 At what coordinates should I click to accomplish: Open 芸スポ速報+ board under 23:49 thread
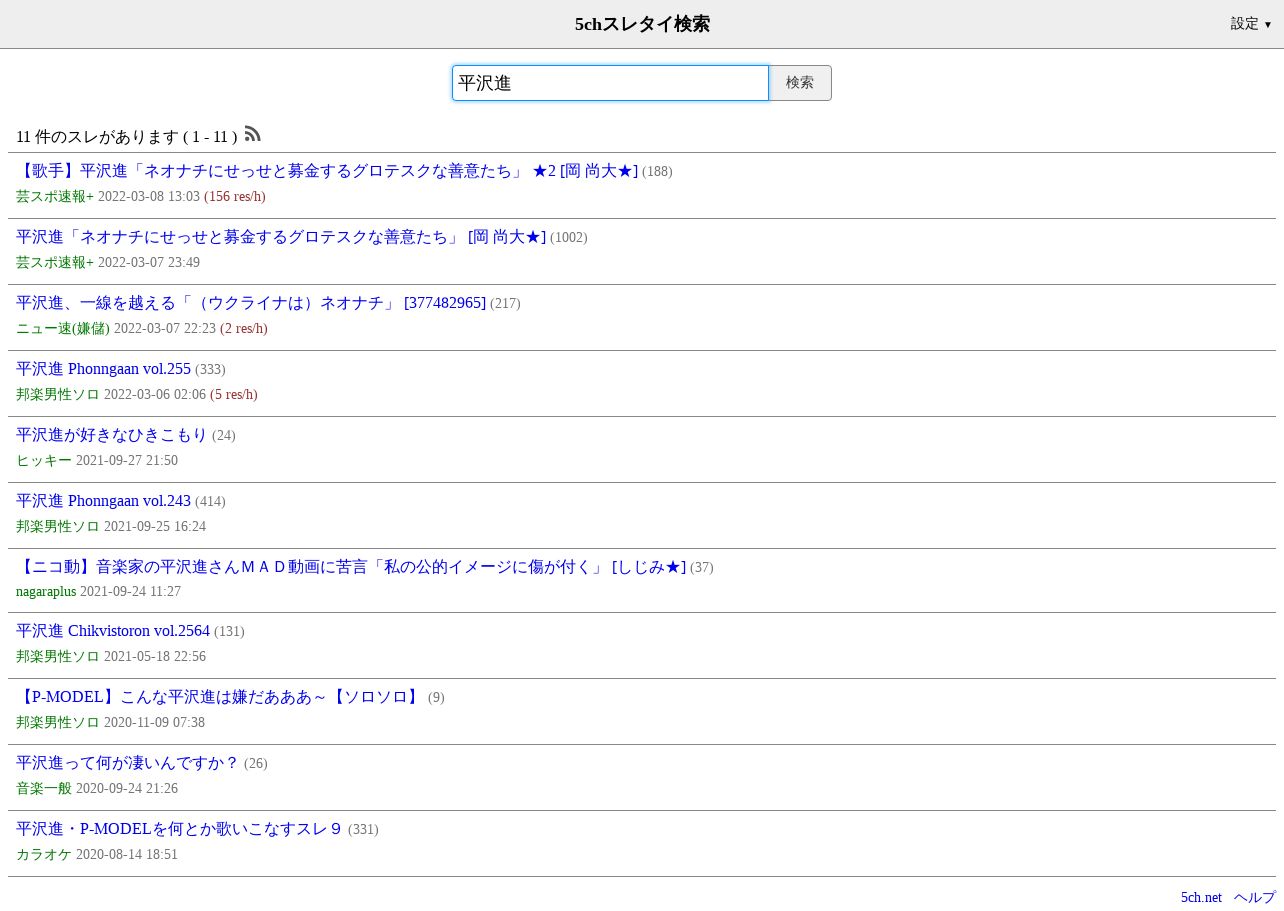55,263
